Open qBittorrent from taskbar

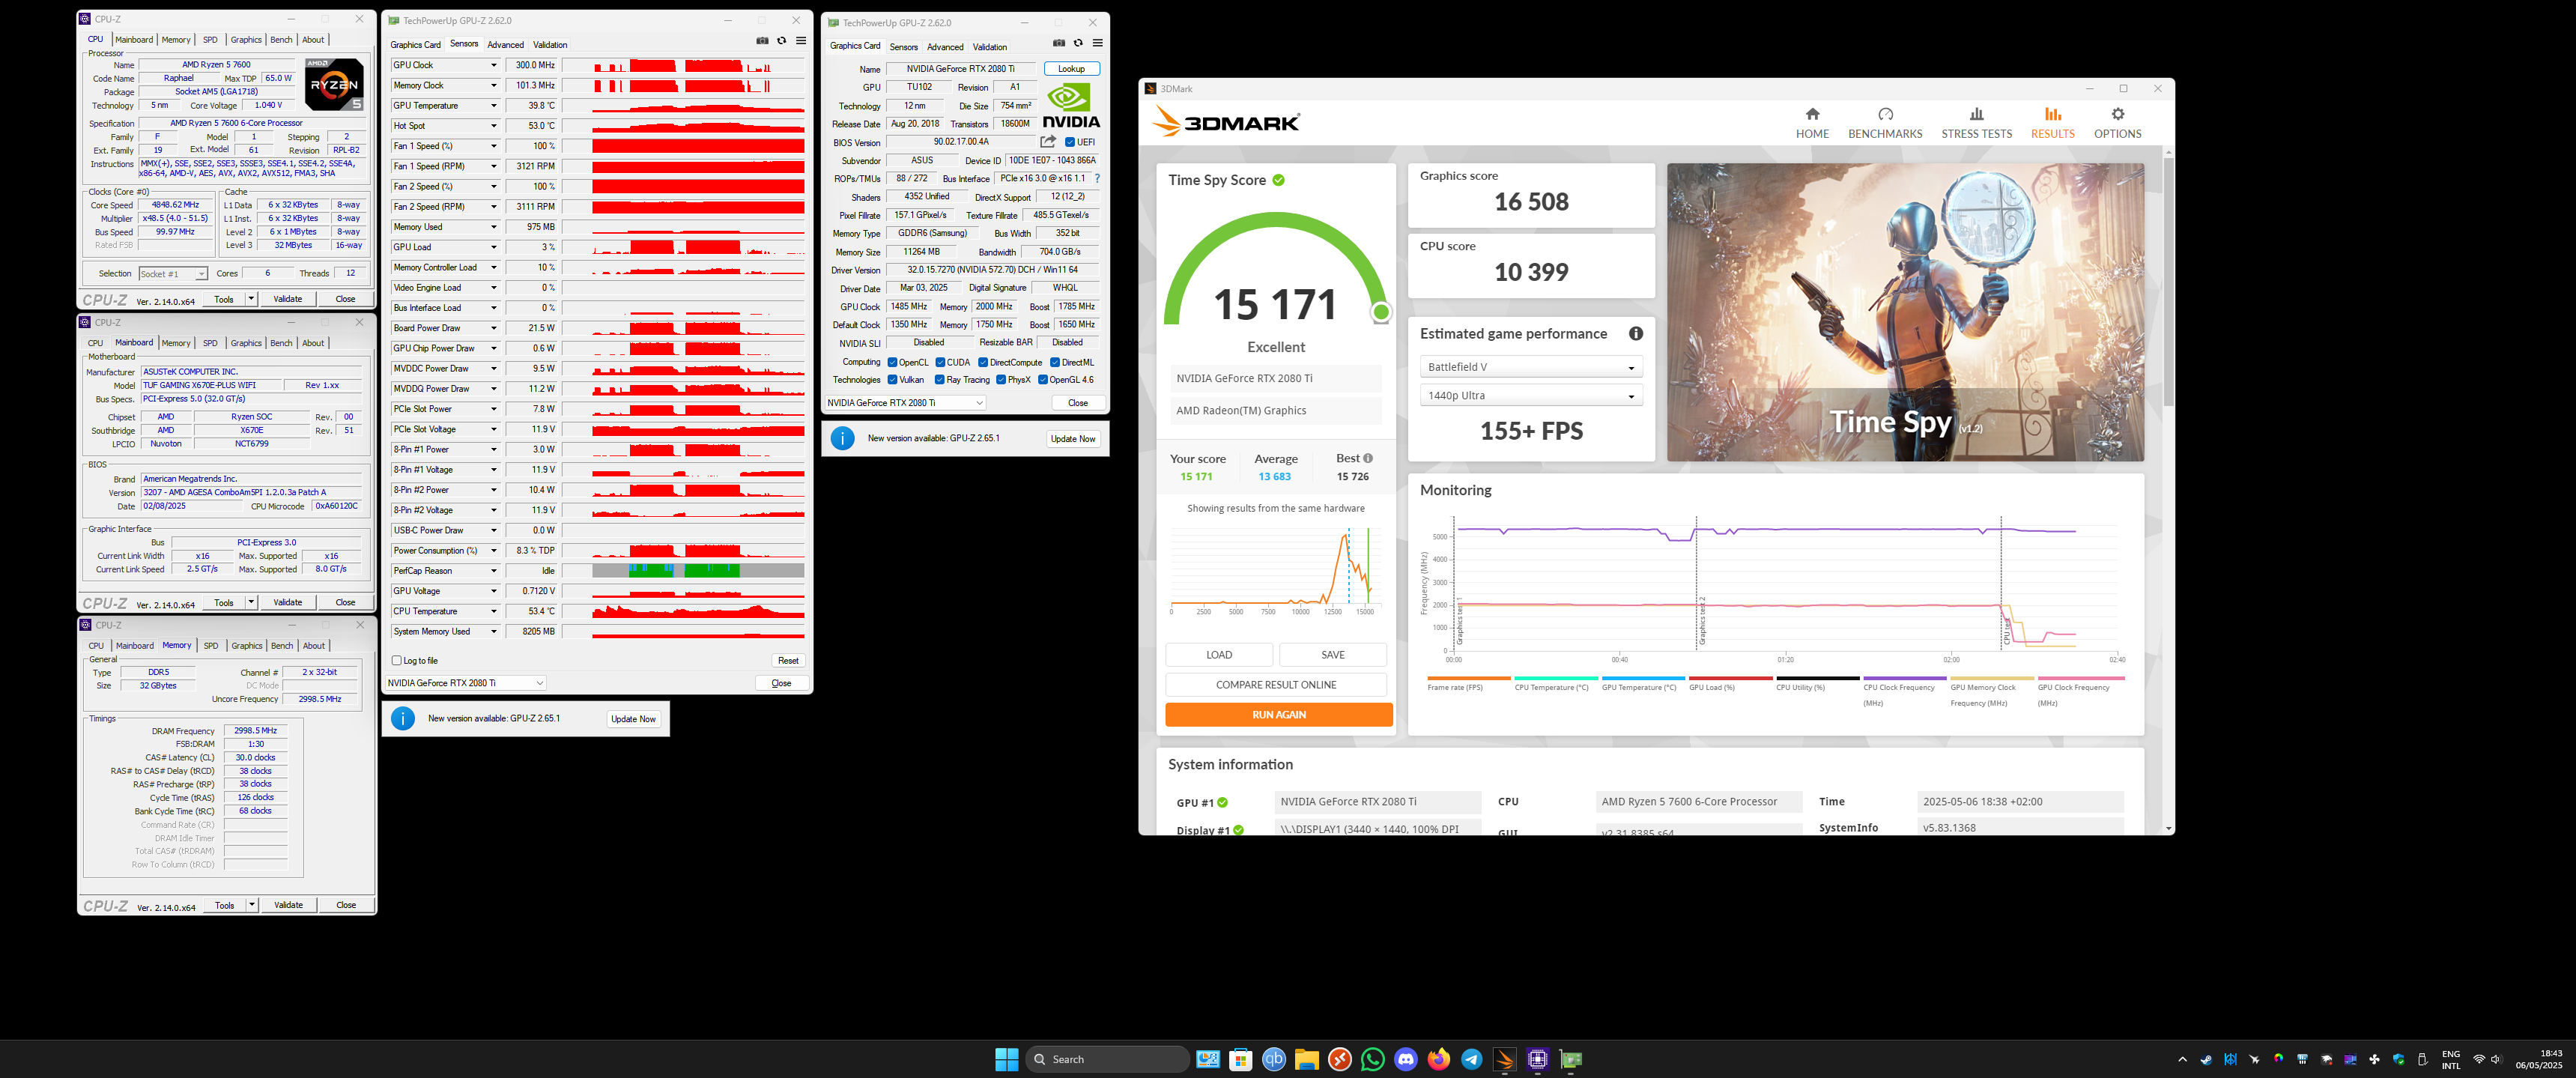(x=1274, y=1059)
